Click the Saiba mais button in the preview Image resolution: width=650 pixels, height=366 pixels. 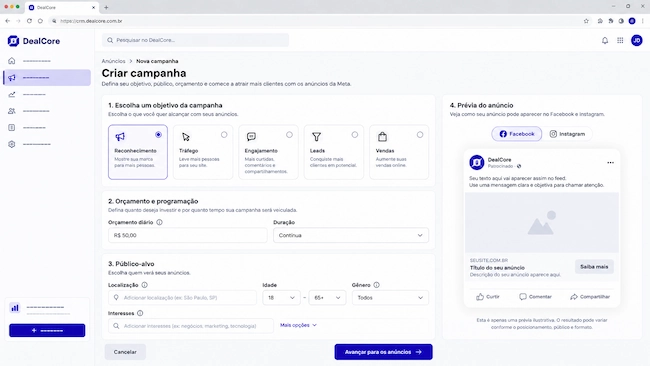tap(594, 267)
